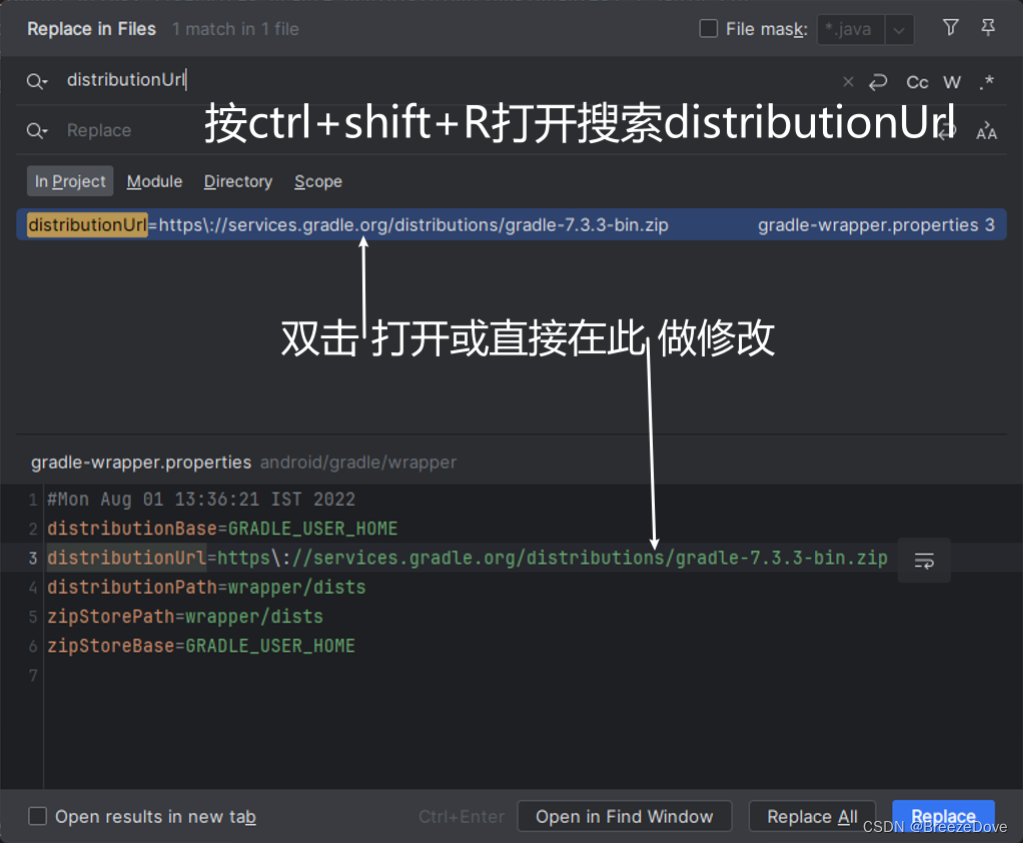The image size is (1023, 843).
Task: Select the distributionUrl result row
Action: point(512,224)
